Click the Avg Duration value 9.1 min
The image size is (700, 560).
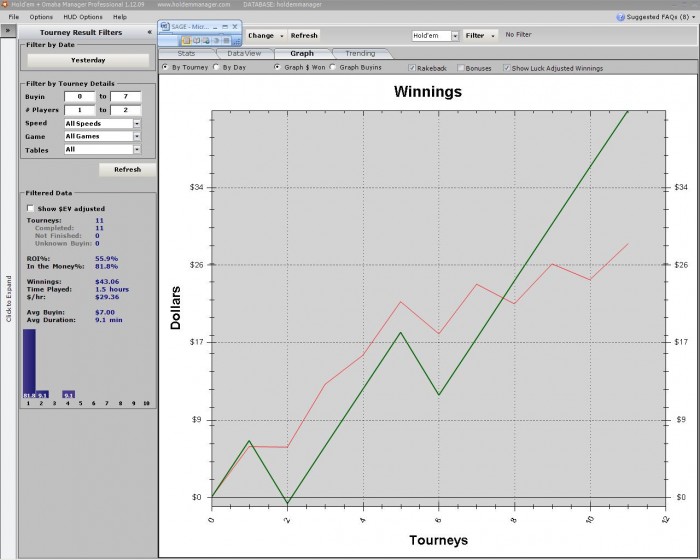tap(108, 320)
